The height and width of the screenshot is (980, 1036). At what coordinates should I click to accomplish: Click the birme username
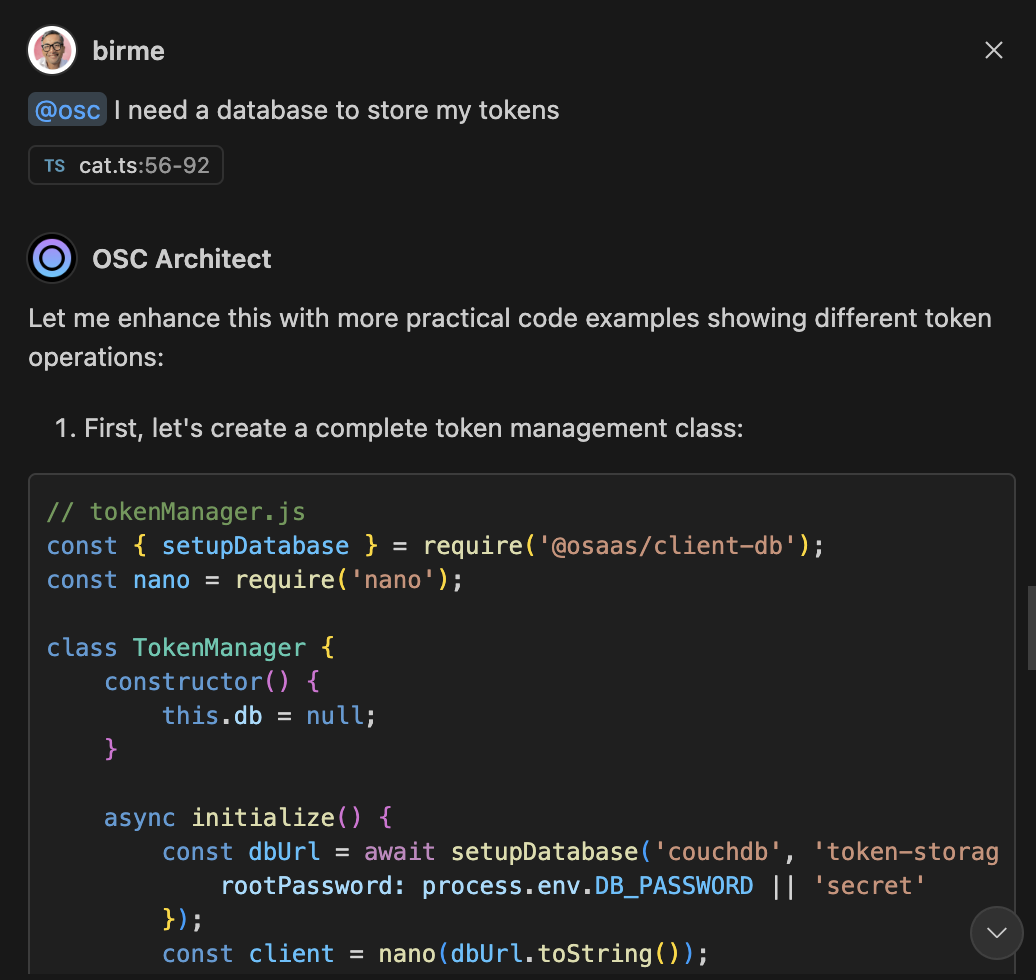pyautogui.click(x=128, y=51)
